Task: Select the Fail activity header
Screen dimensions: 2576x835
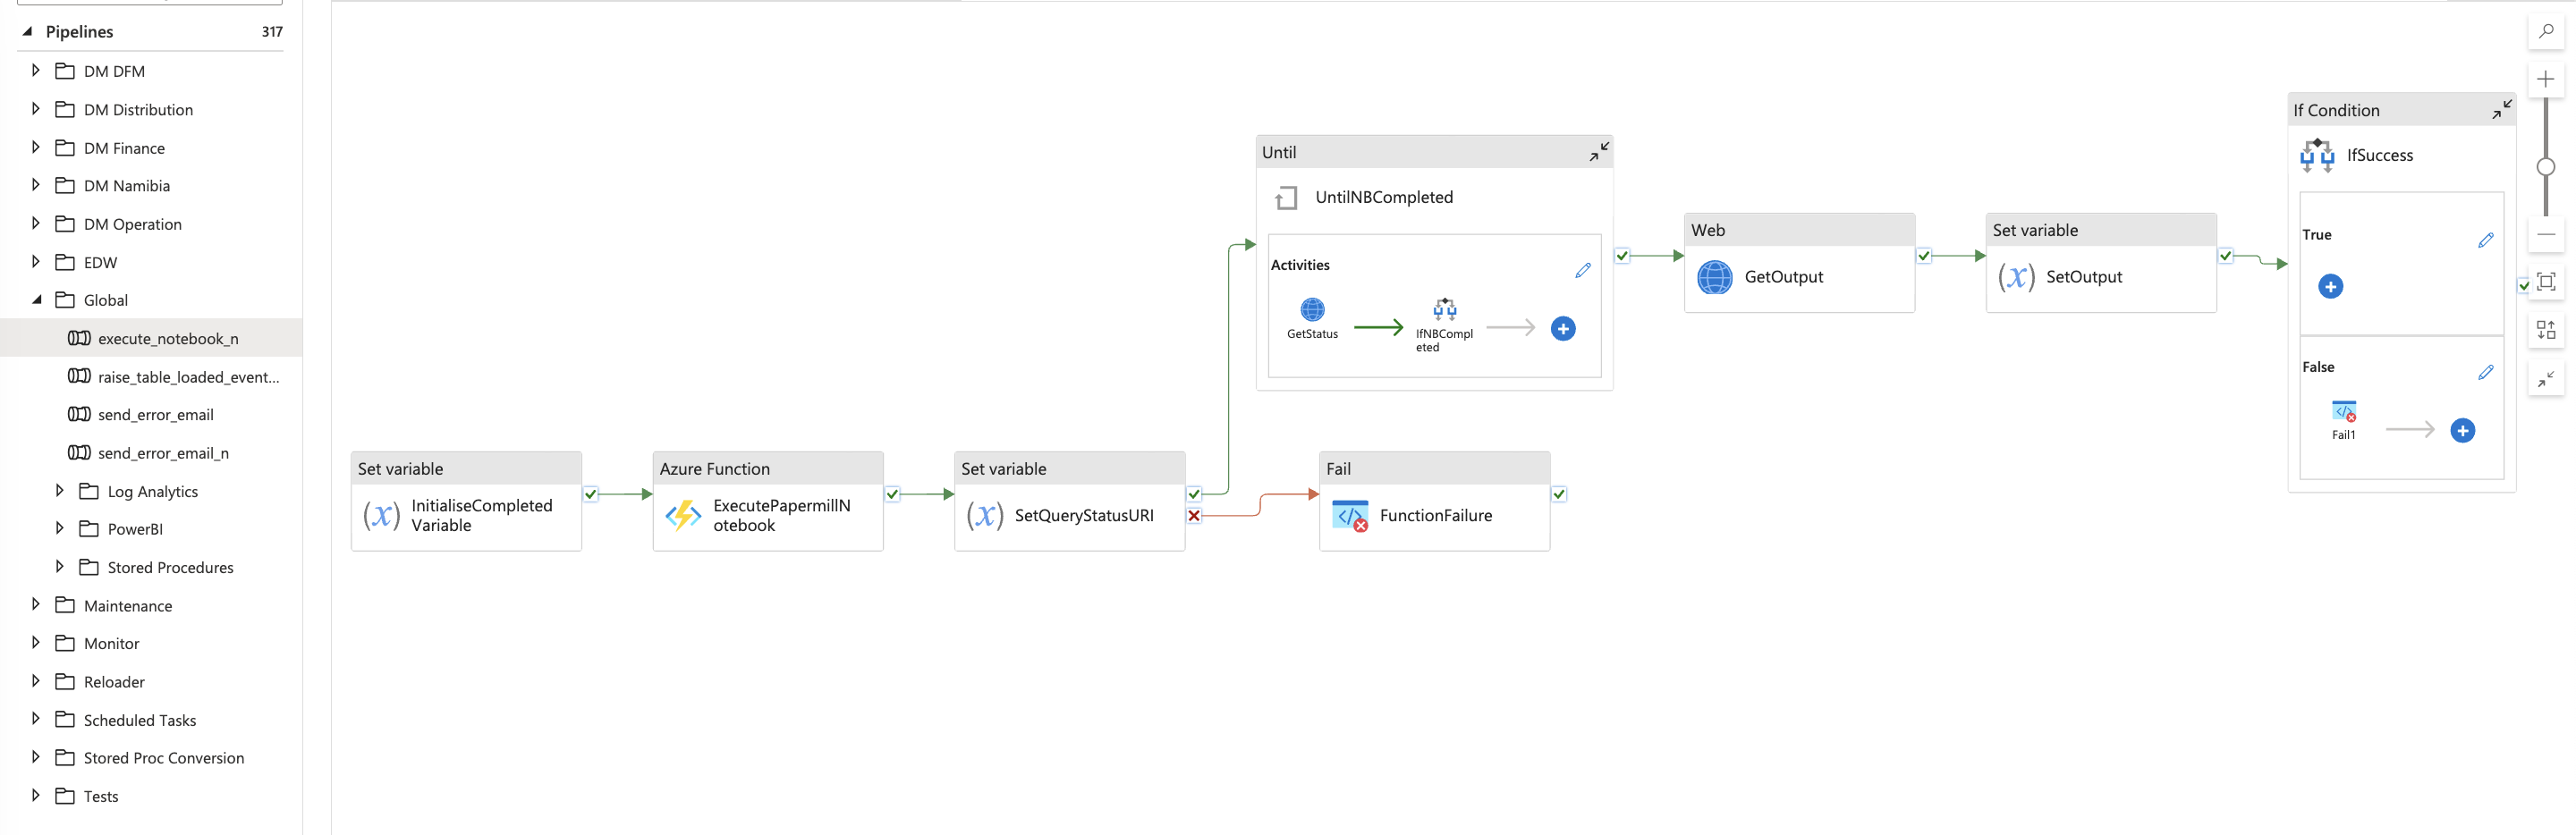Action: coord(1434,469)
